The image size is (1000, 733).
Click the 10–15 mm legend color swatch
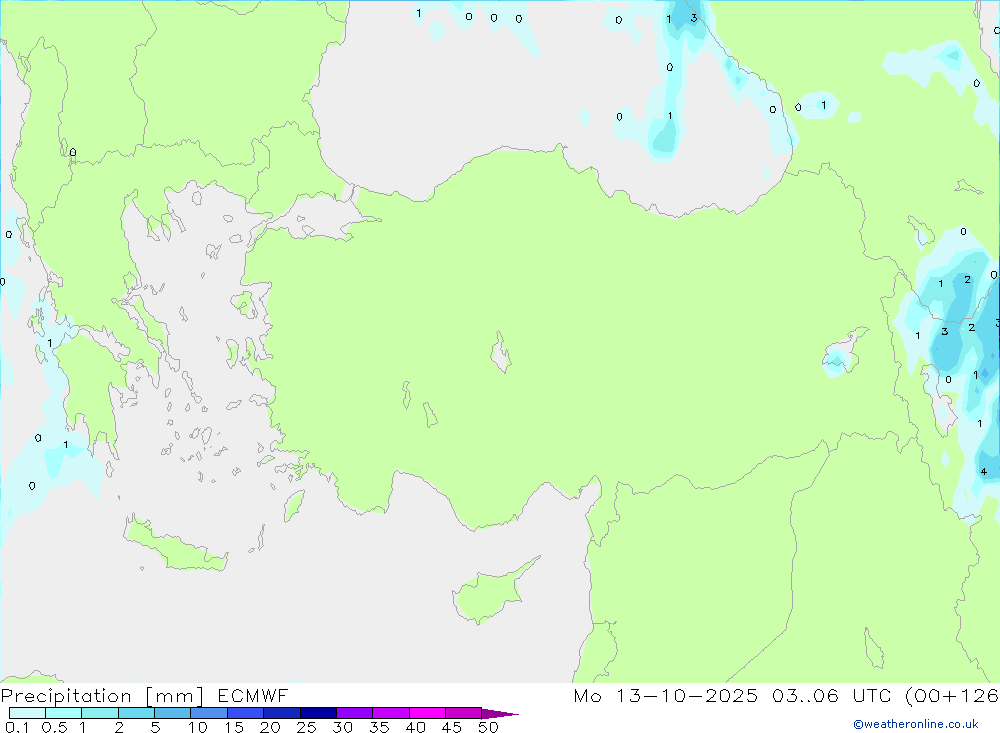point(209,713)
